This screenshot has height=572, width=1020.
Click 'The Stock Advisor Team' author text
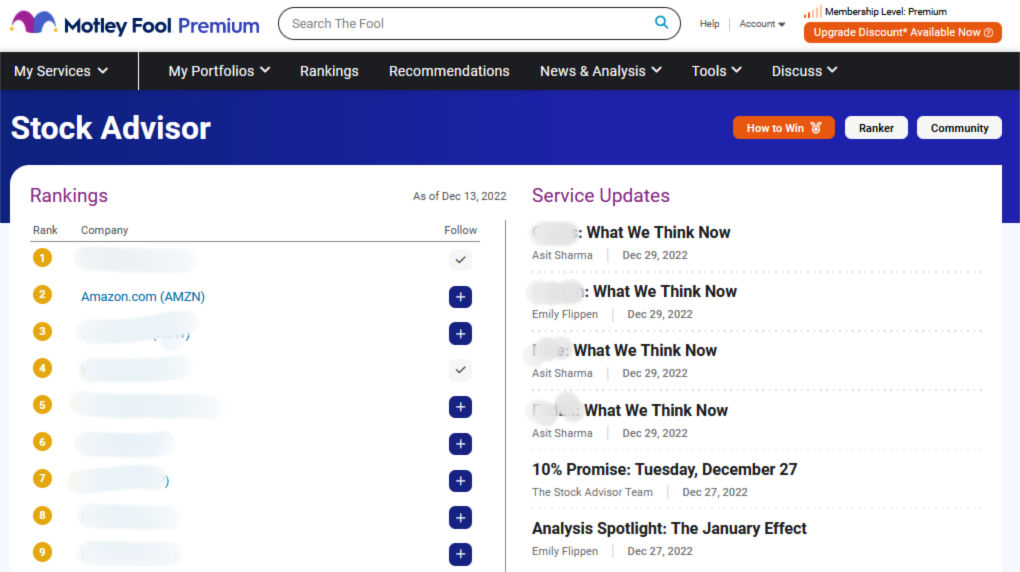[x=592, y=492]
